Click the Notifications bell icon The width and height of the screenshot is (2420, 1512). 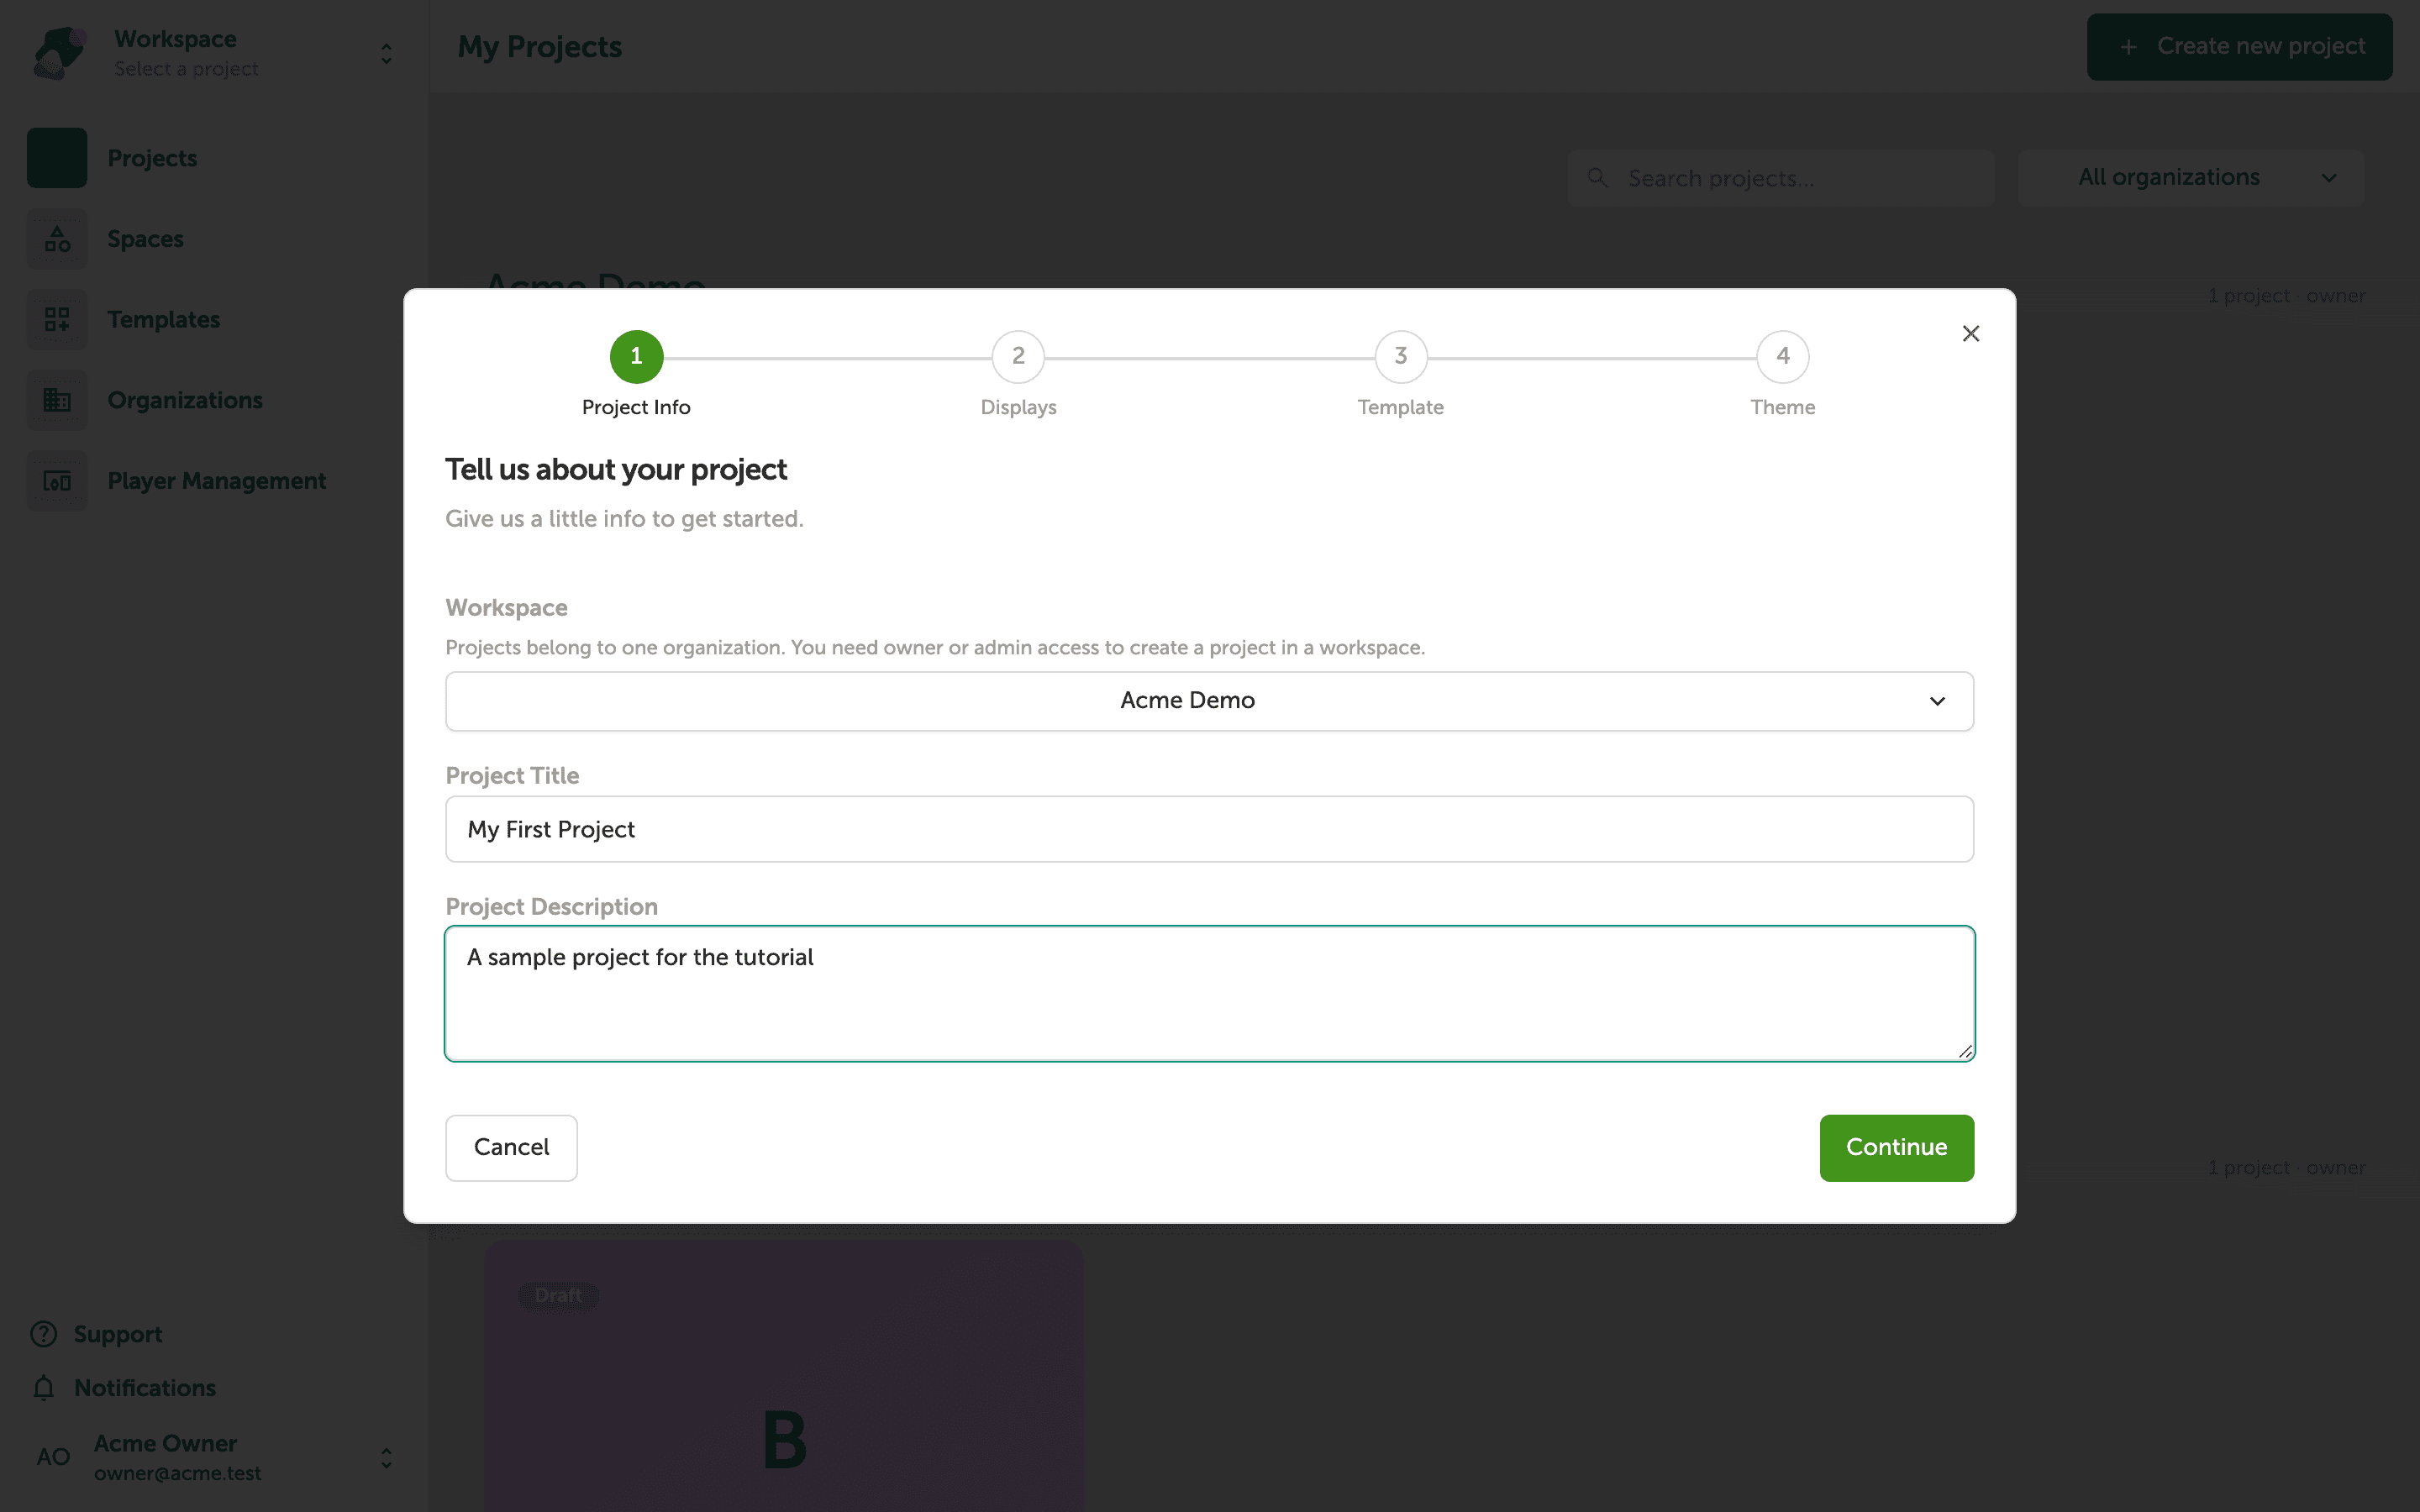point(43,1387)
